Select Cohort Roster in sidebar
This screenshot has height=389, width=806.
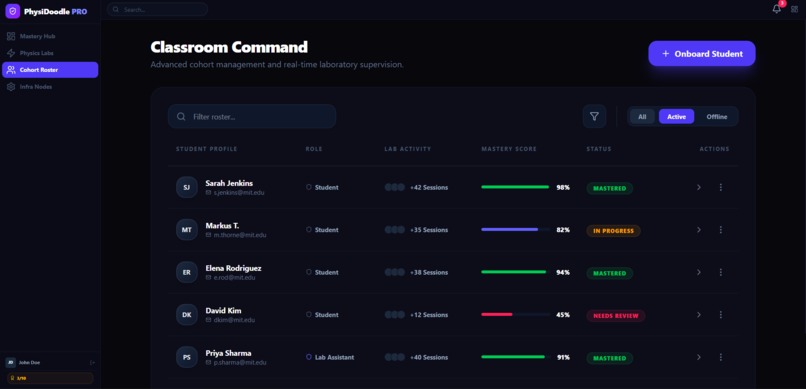(50, 70)
